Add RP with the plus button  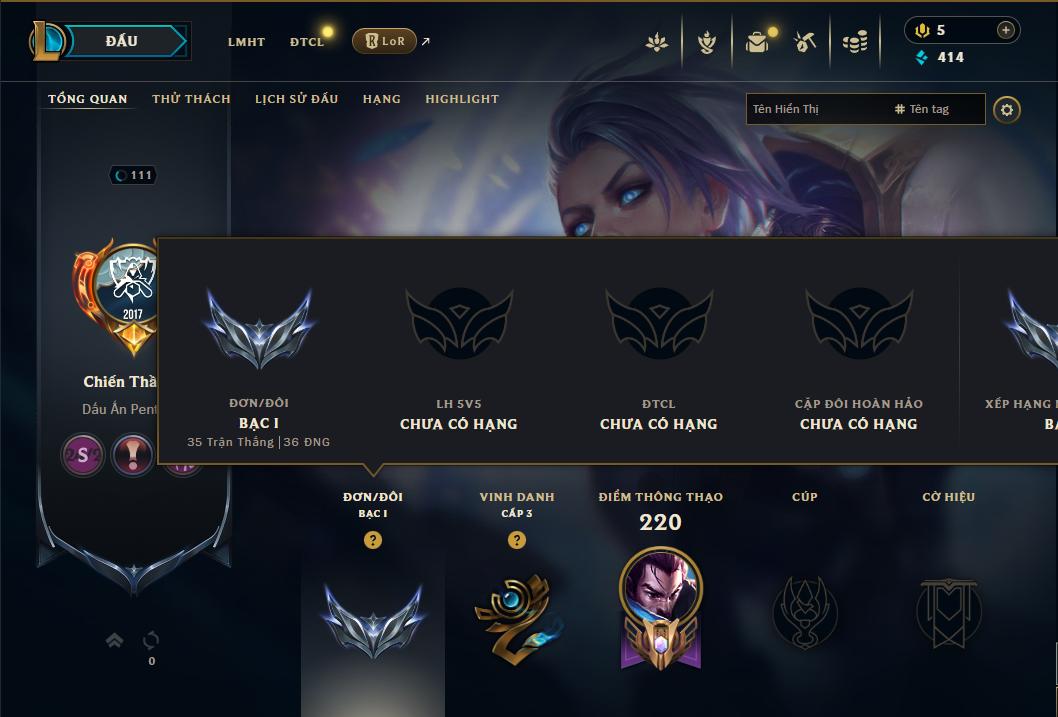click(x=1005, y=30)
